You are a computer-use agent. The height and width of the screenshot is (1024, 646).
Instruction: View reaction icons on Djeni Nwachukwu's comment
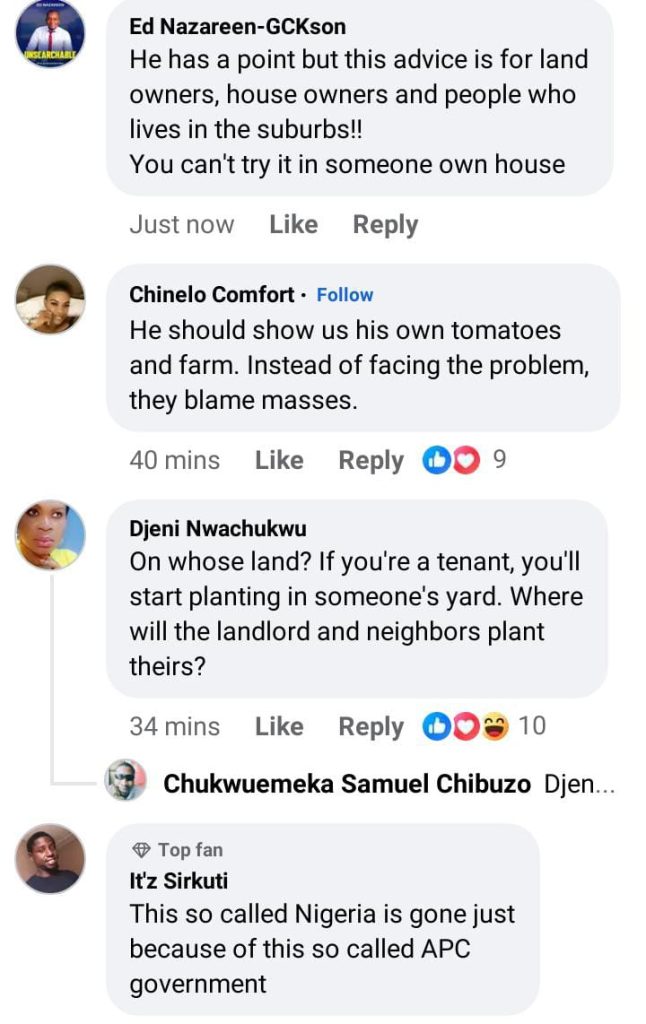467,727
